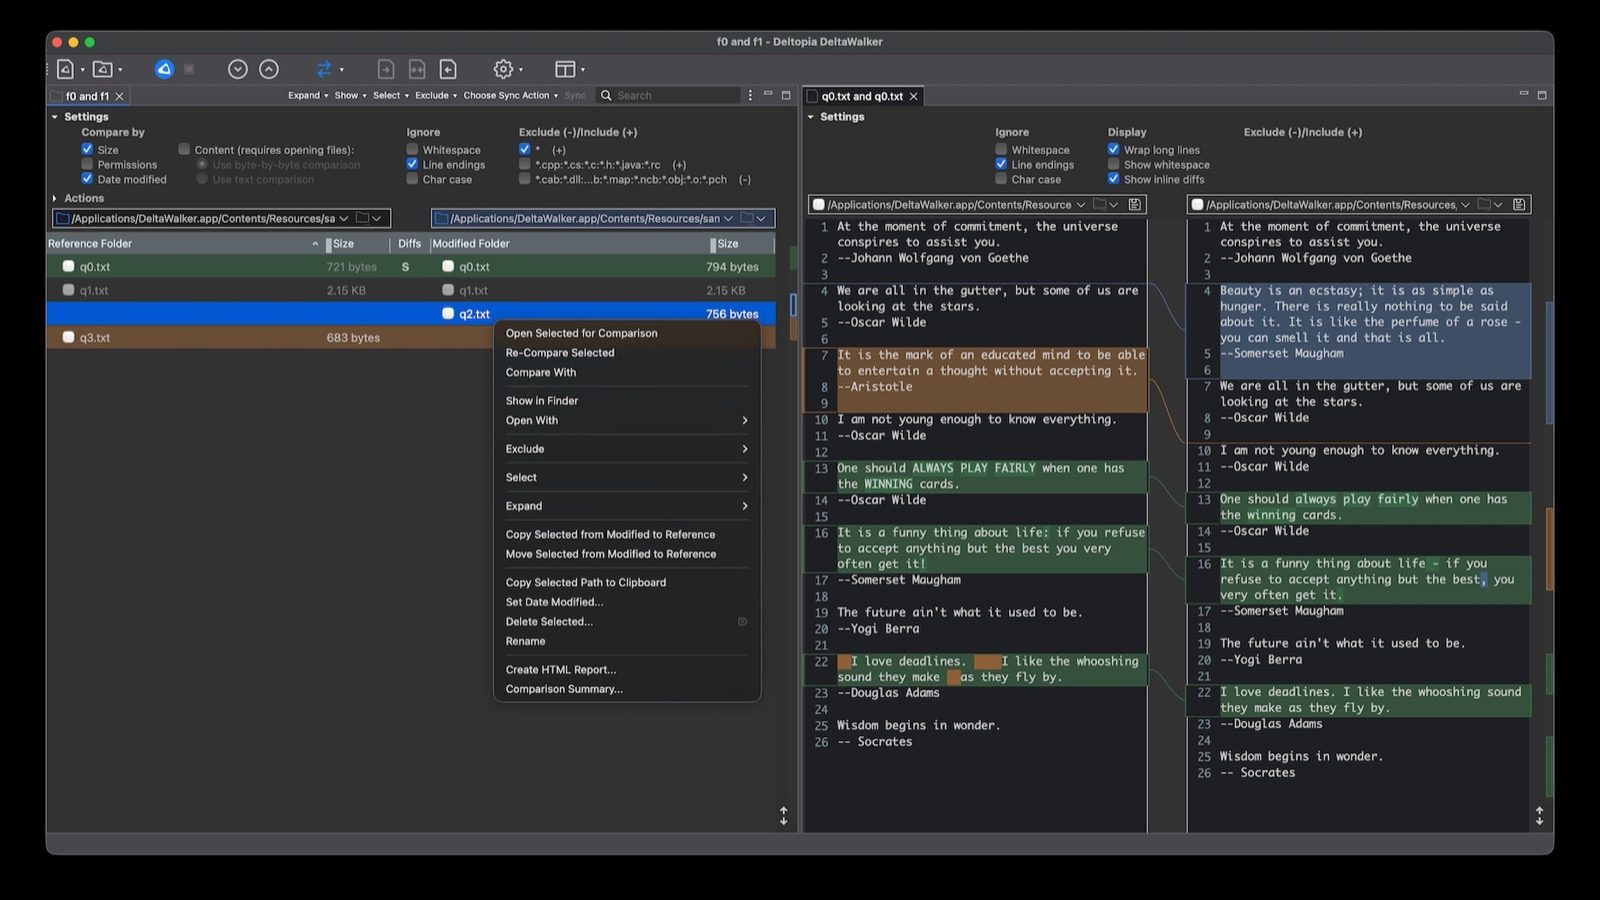Open the Exclude dropdown in folder toolbar
This screenshot has width=1600, height=900.
(x=436, y=96)
